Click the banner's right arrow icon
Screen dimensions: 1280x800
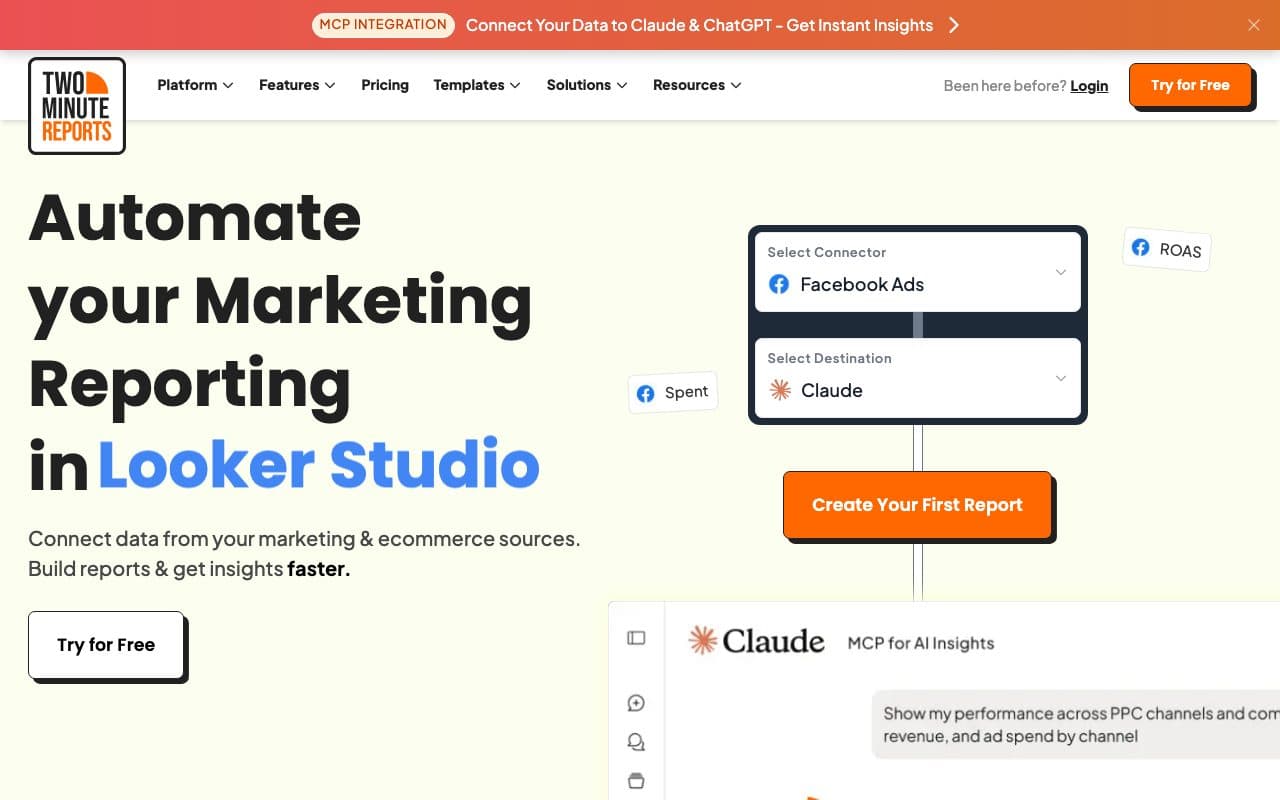pos(954,25)
